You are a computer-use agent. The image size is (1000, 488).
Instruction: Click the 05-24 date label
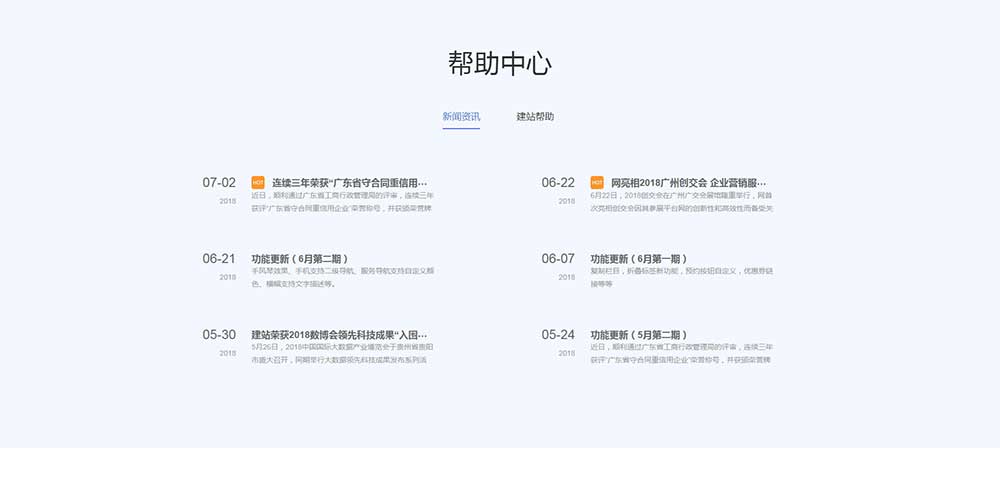tap(558, 335)
